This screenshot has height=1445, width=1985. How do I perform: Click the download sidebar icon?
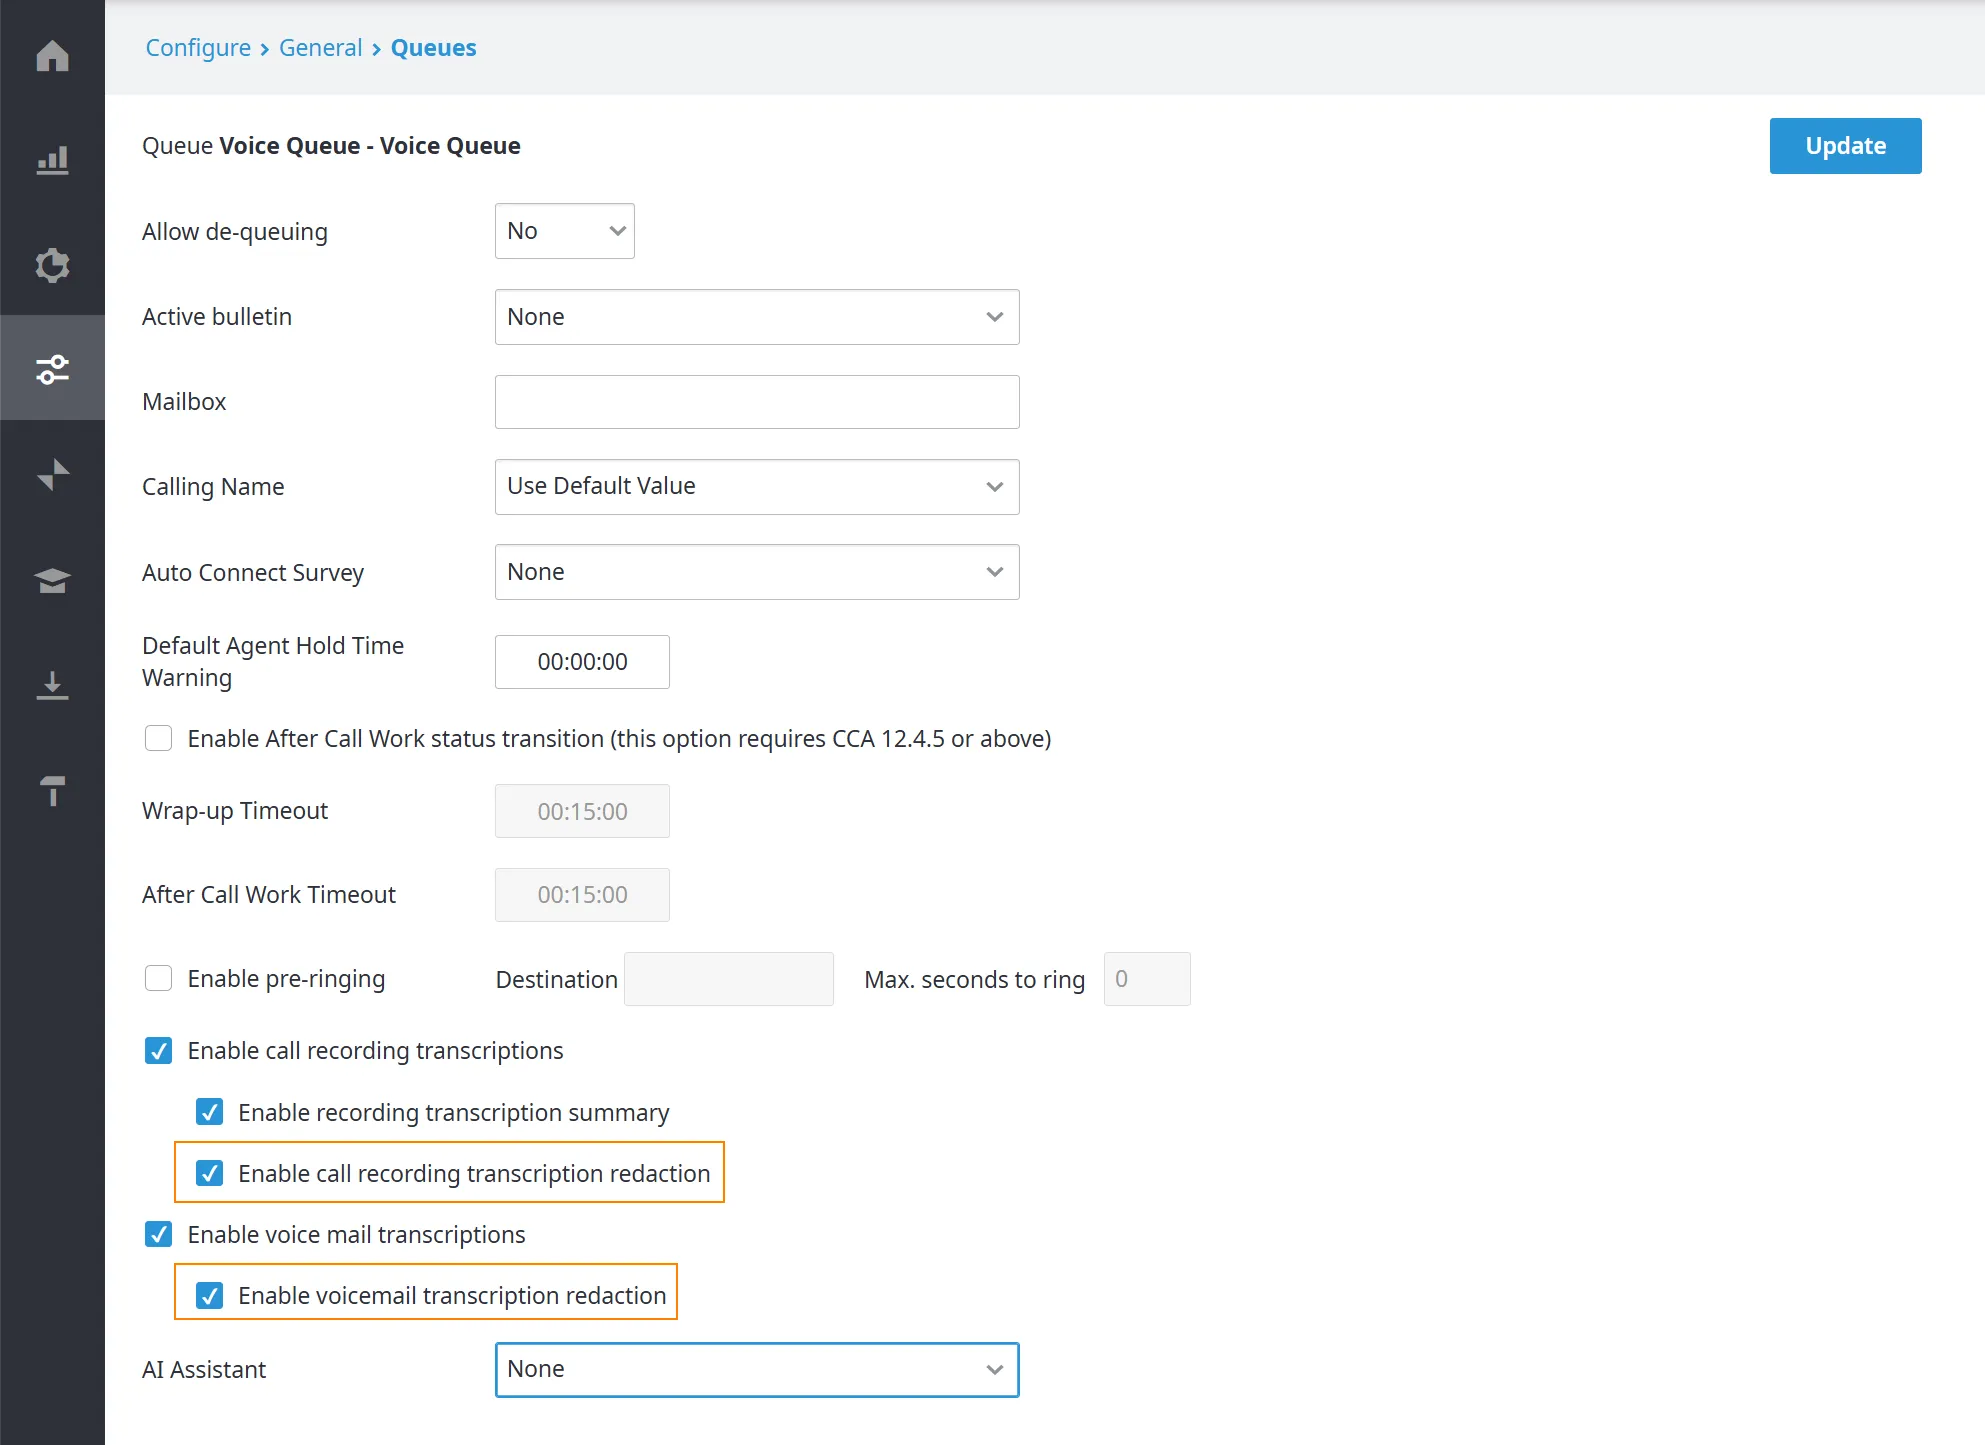coord(52,686)
